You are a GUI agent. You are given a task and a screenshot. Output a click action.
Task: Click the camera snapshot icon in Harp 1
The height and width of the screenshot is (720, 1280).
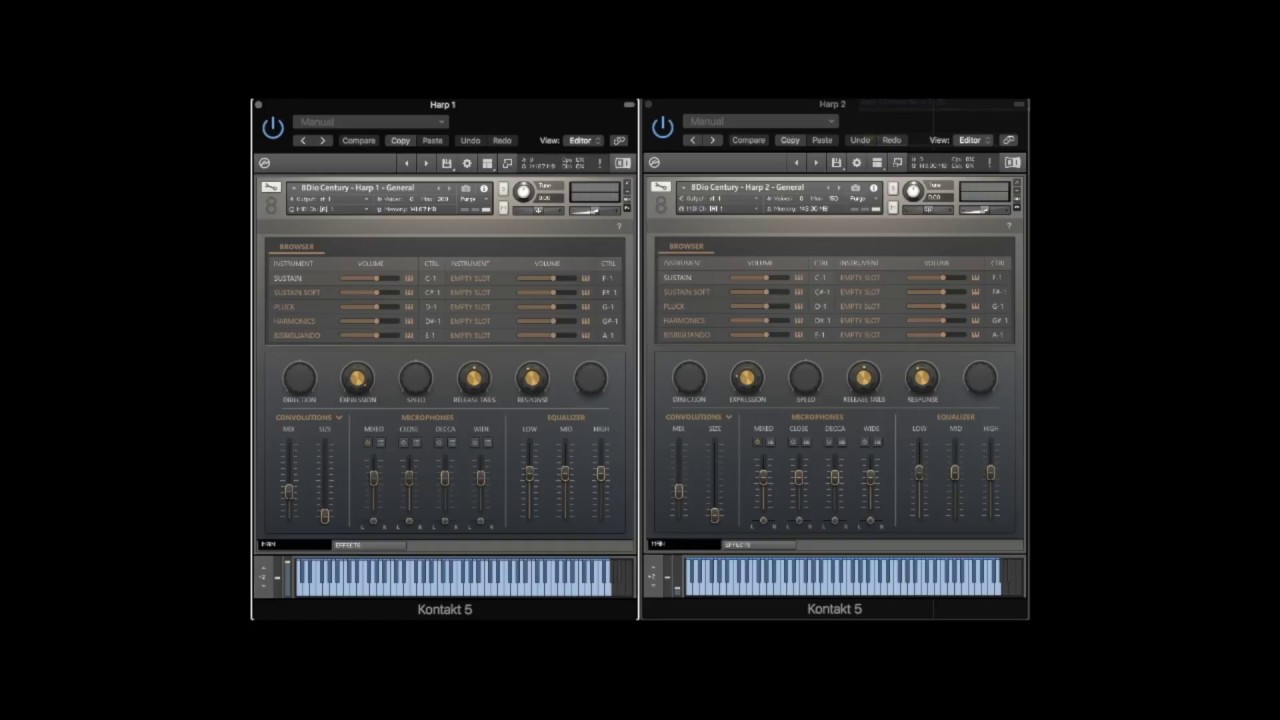[x=465, y=188]
